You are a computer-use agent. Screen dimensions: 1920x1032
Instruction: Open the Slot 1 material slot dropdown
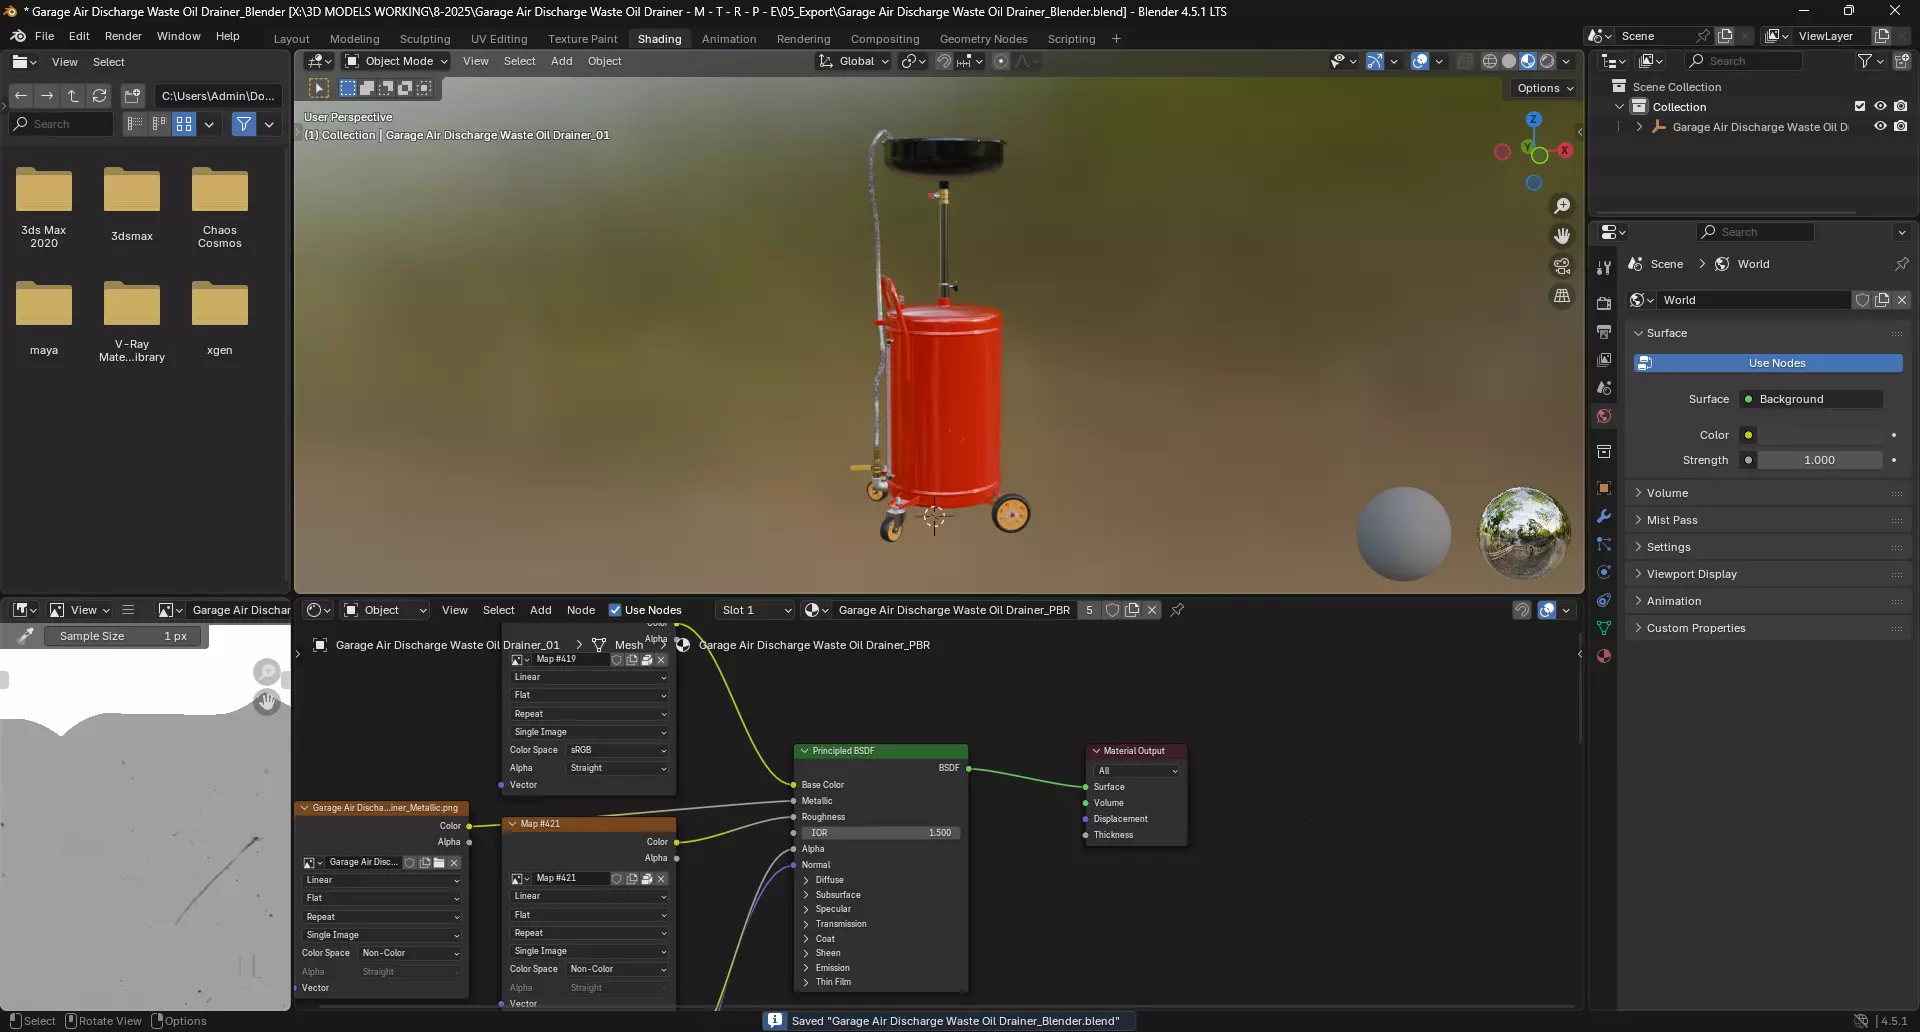pyautogui.click(x=755, y=610)
